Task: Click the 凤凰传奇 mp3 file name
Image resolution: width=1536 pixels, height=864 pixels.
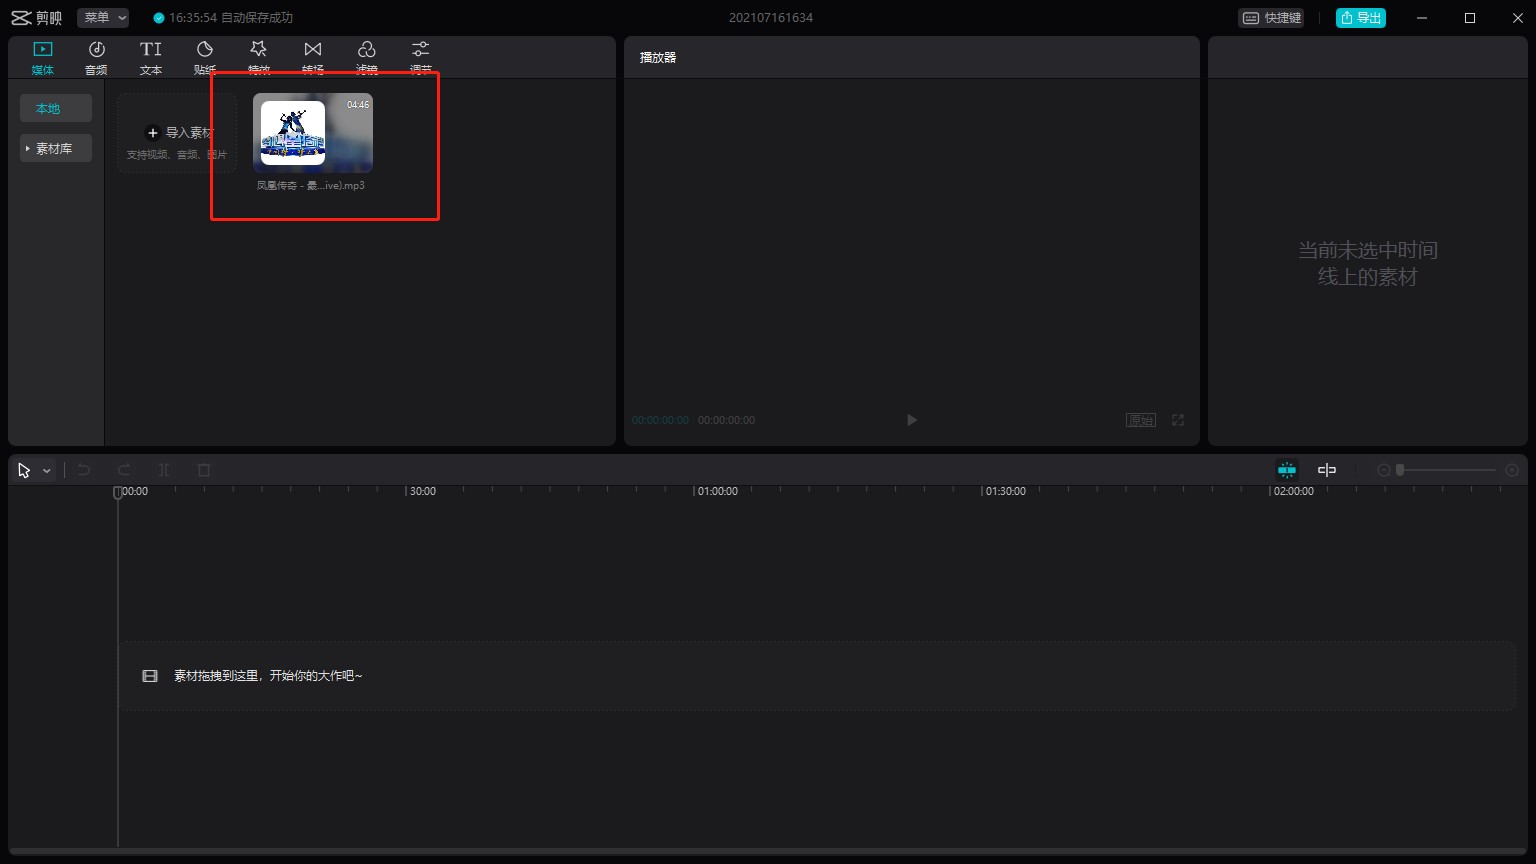Action: tap(311, 185)
